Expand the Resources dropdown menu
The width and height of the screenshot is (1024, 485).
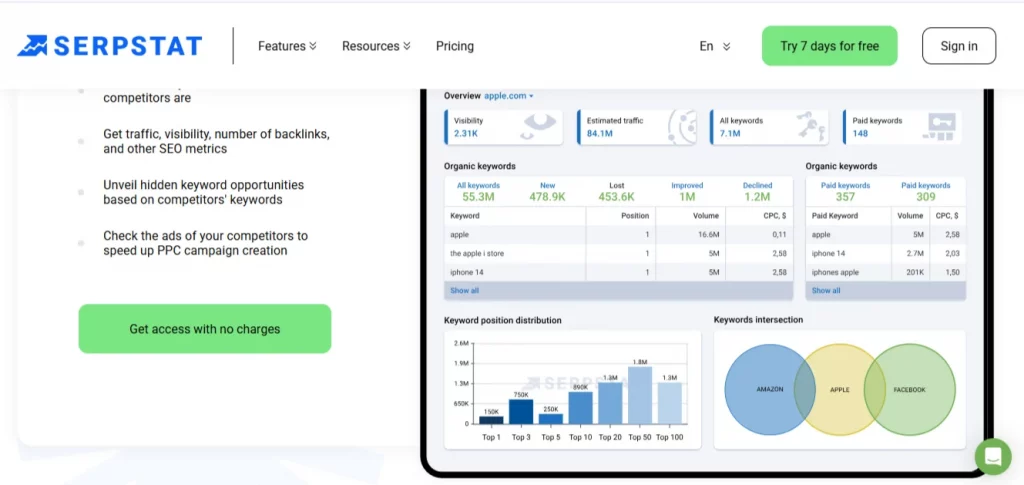click(x=376, y=46)
